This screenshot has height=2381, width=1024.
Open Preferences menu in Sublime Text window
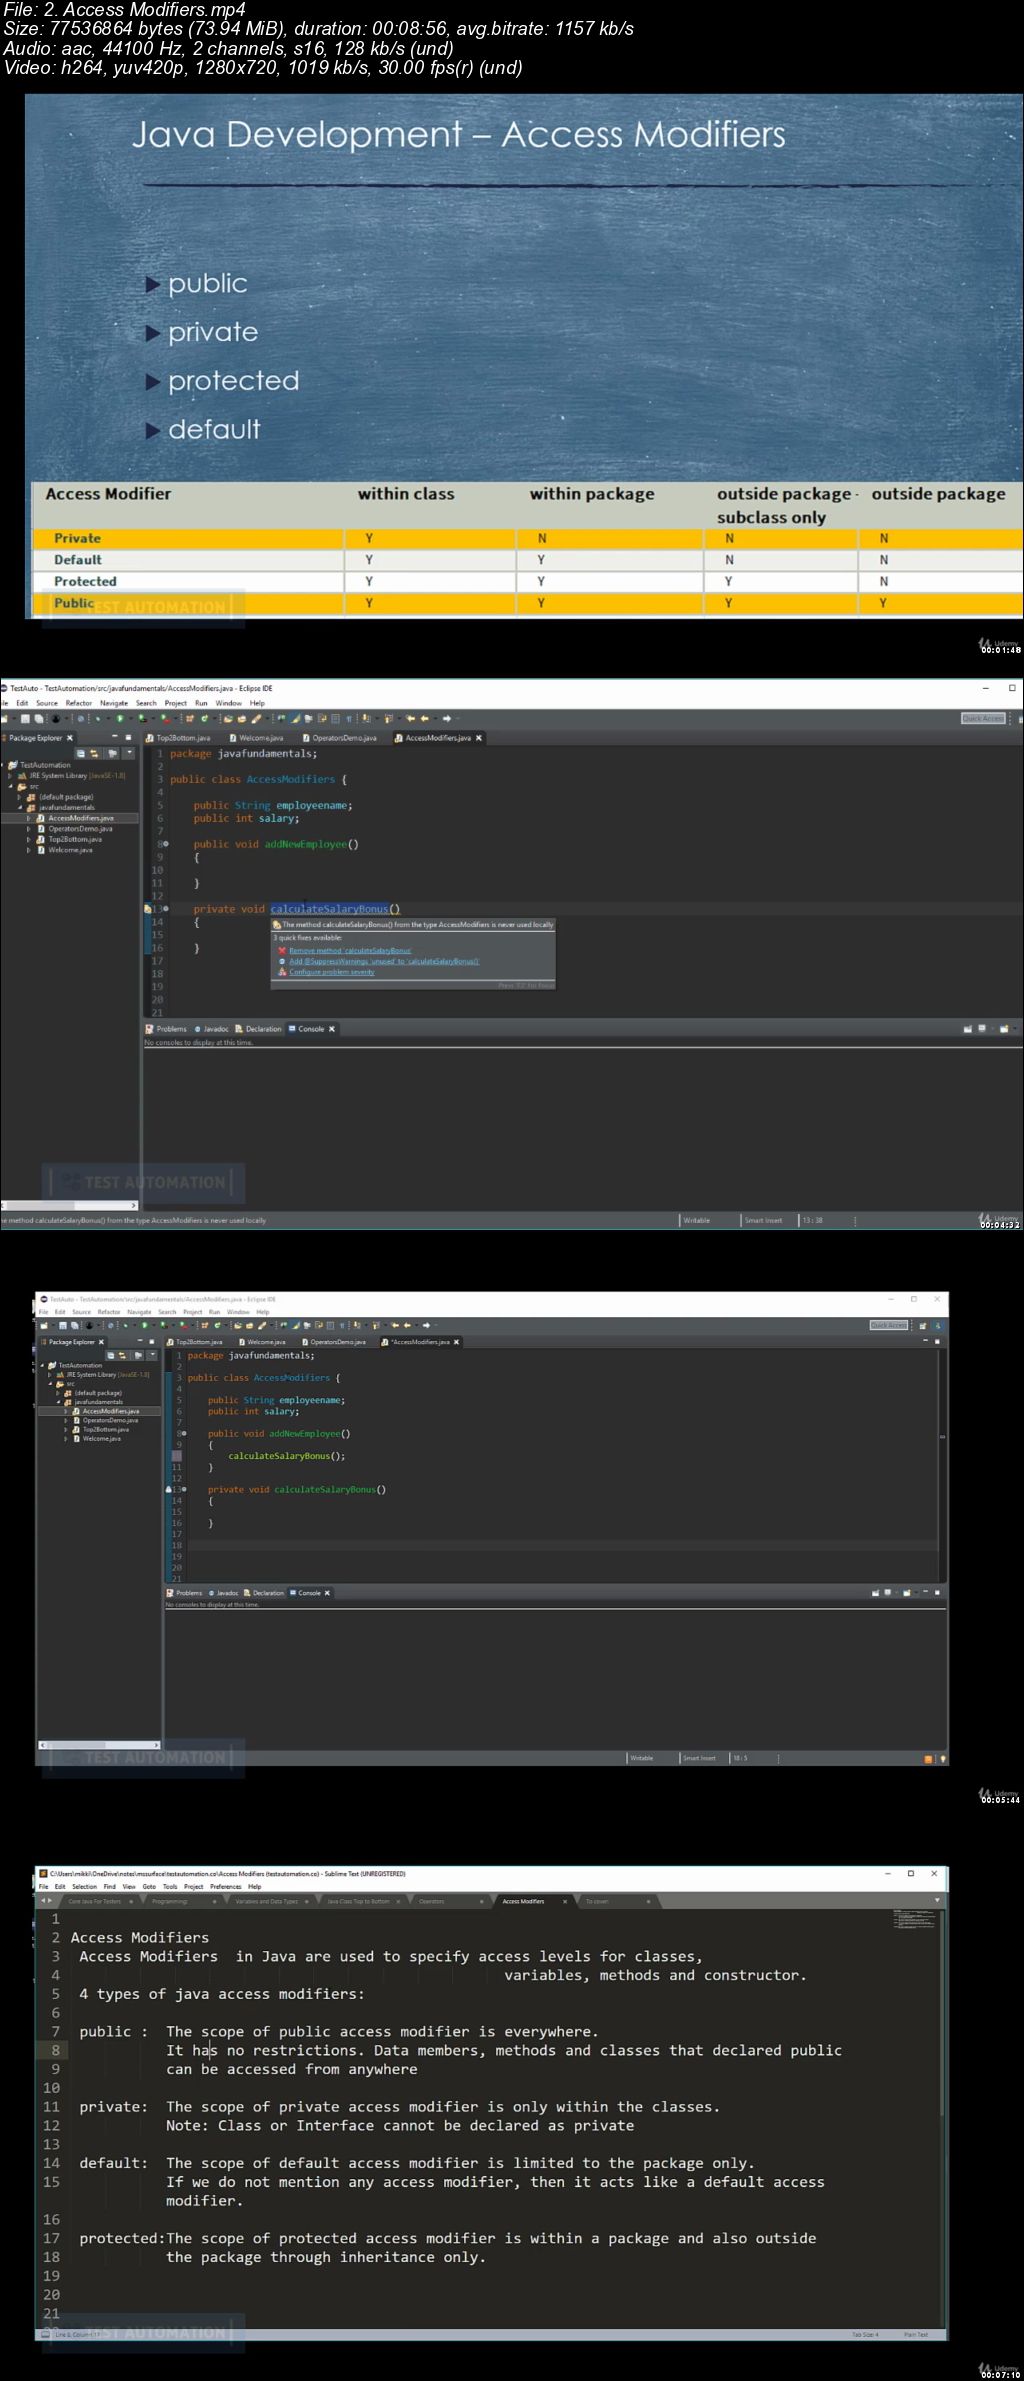[x=226, y=1886]
